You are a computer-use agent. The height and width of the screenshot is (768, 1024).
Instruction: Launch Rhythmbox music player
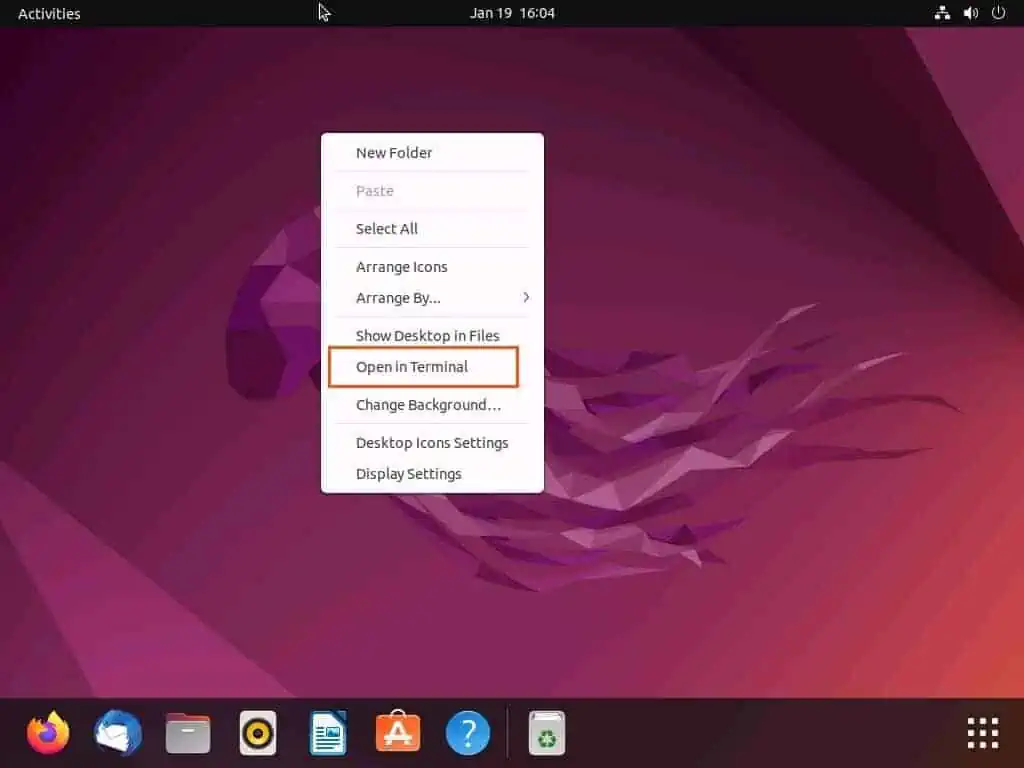pos(257,732)
